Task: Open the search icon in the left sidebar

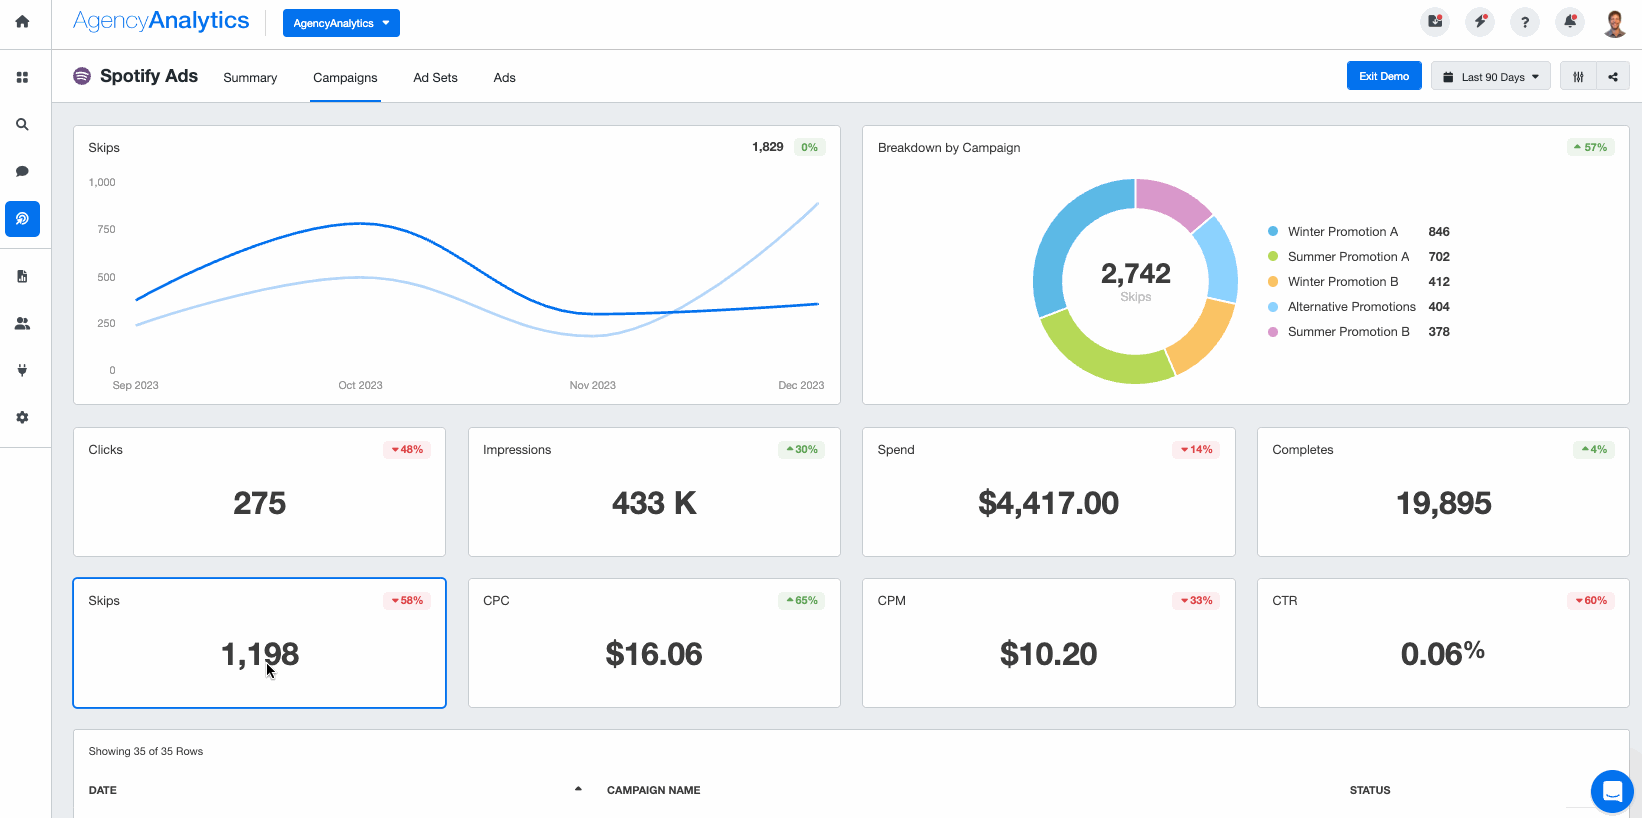Action: coord(22,125)
